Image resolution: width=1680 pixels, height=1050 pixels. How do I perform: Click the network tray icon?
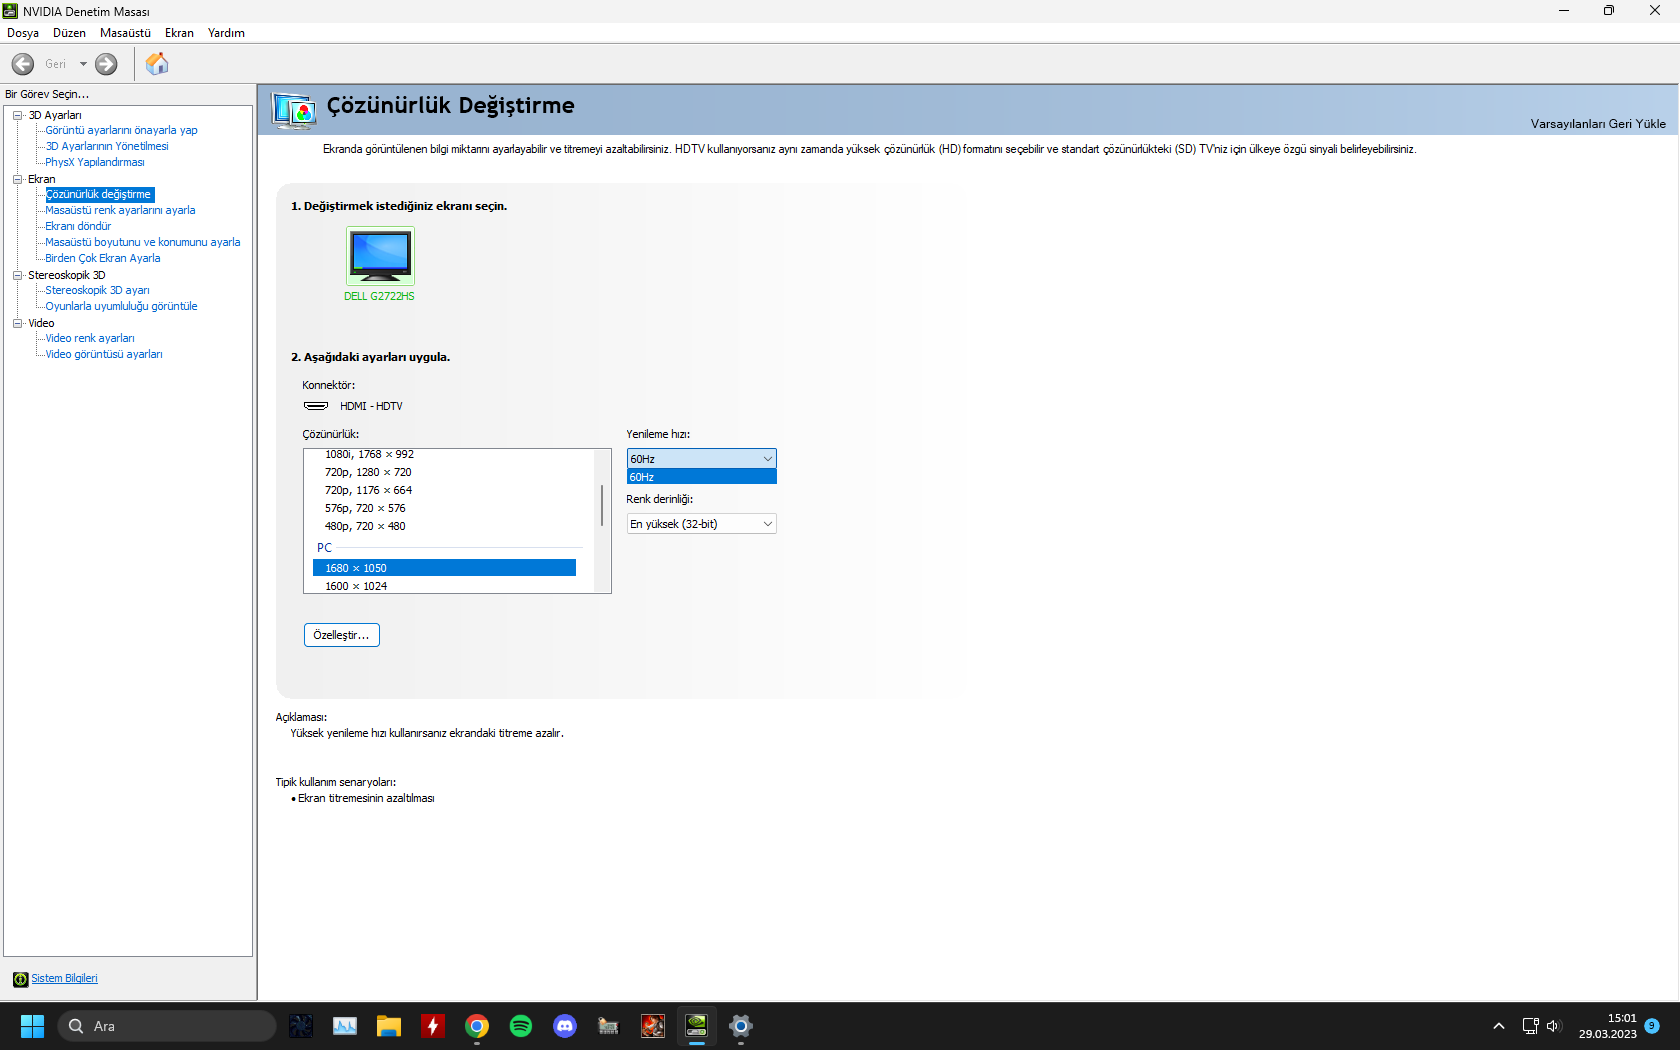[x=1530, y=1026]
